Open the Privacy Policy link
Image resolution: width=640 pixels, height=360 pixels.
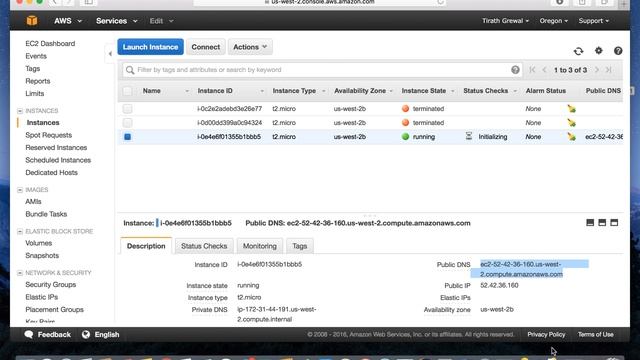point(546,335)
